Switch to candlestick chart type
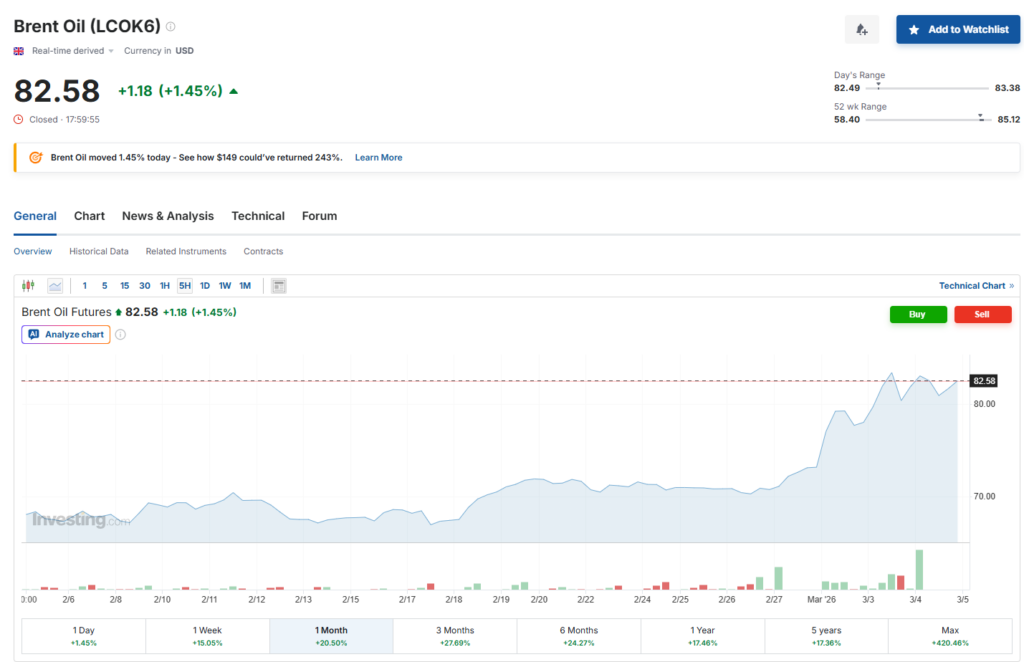 pyautogui.click(x=29, y=286)
